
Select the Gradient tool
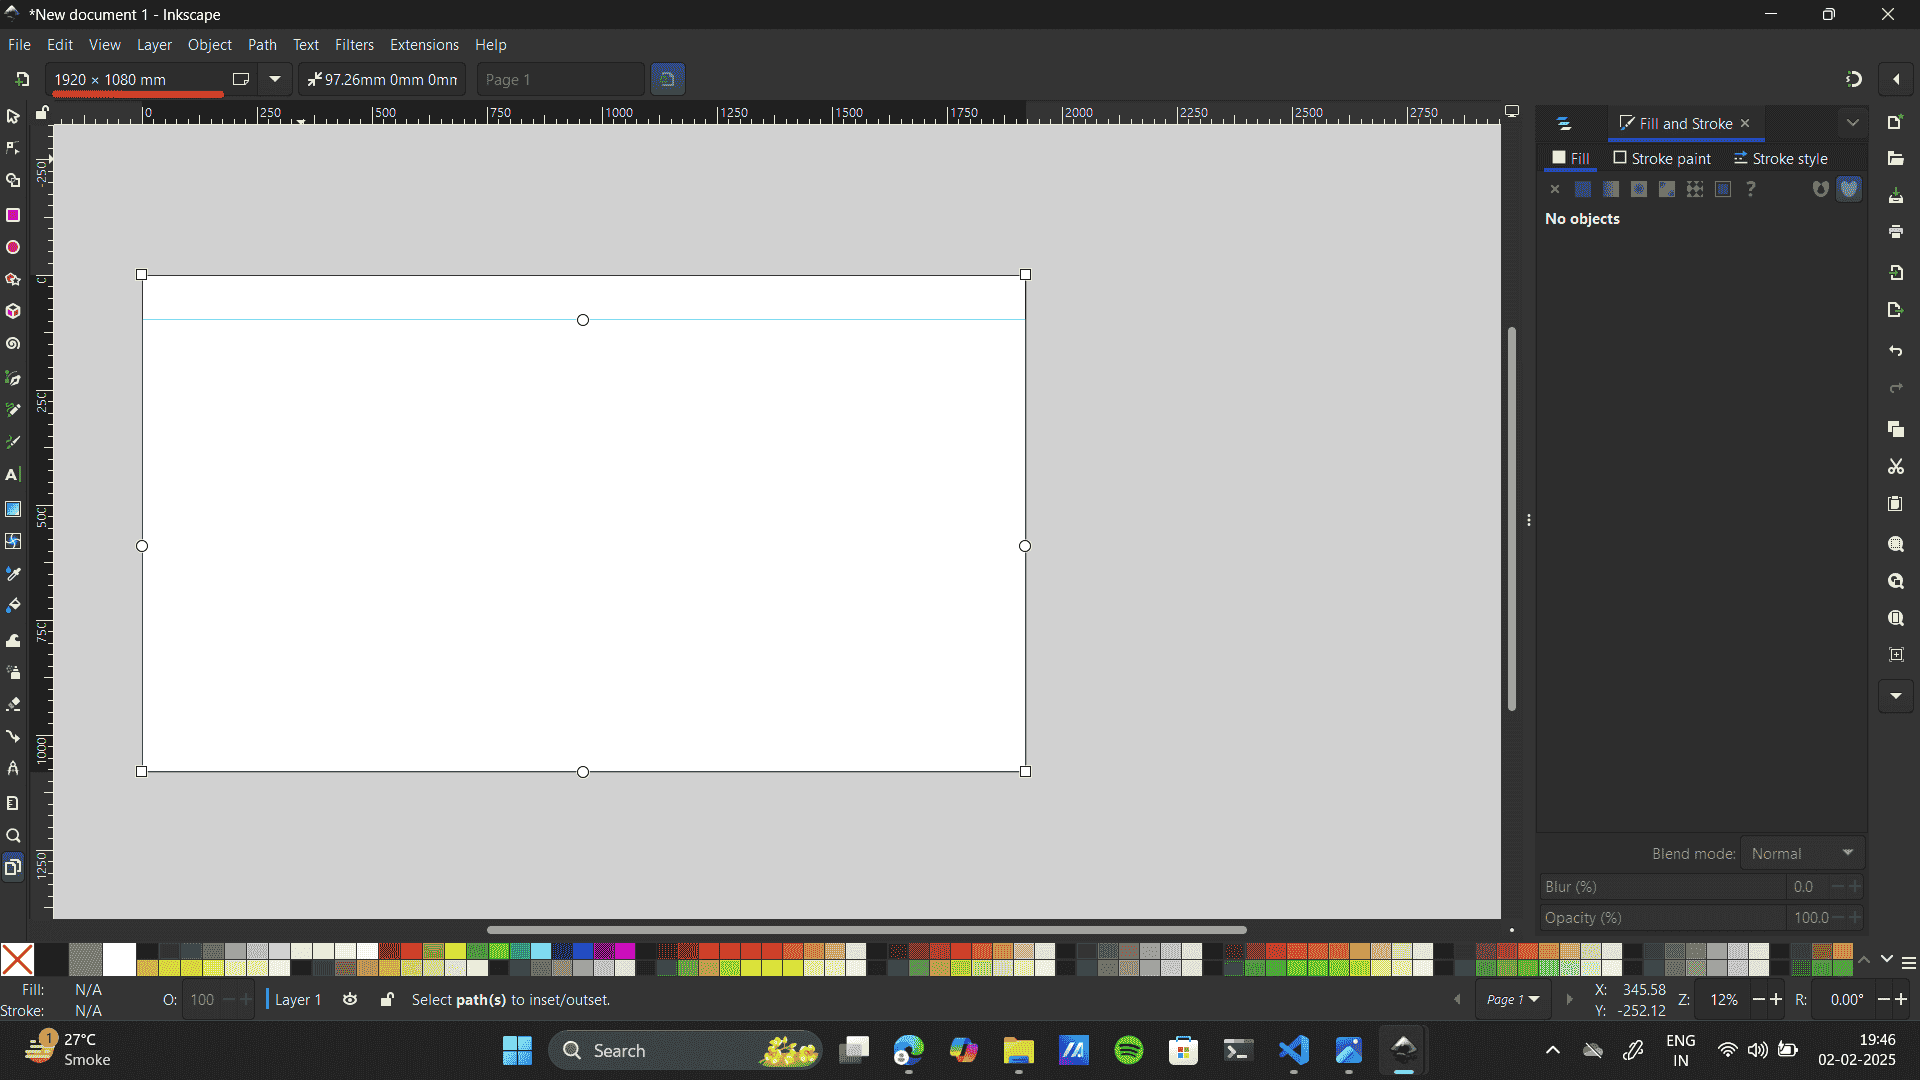13,509
